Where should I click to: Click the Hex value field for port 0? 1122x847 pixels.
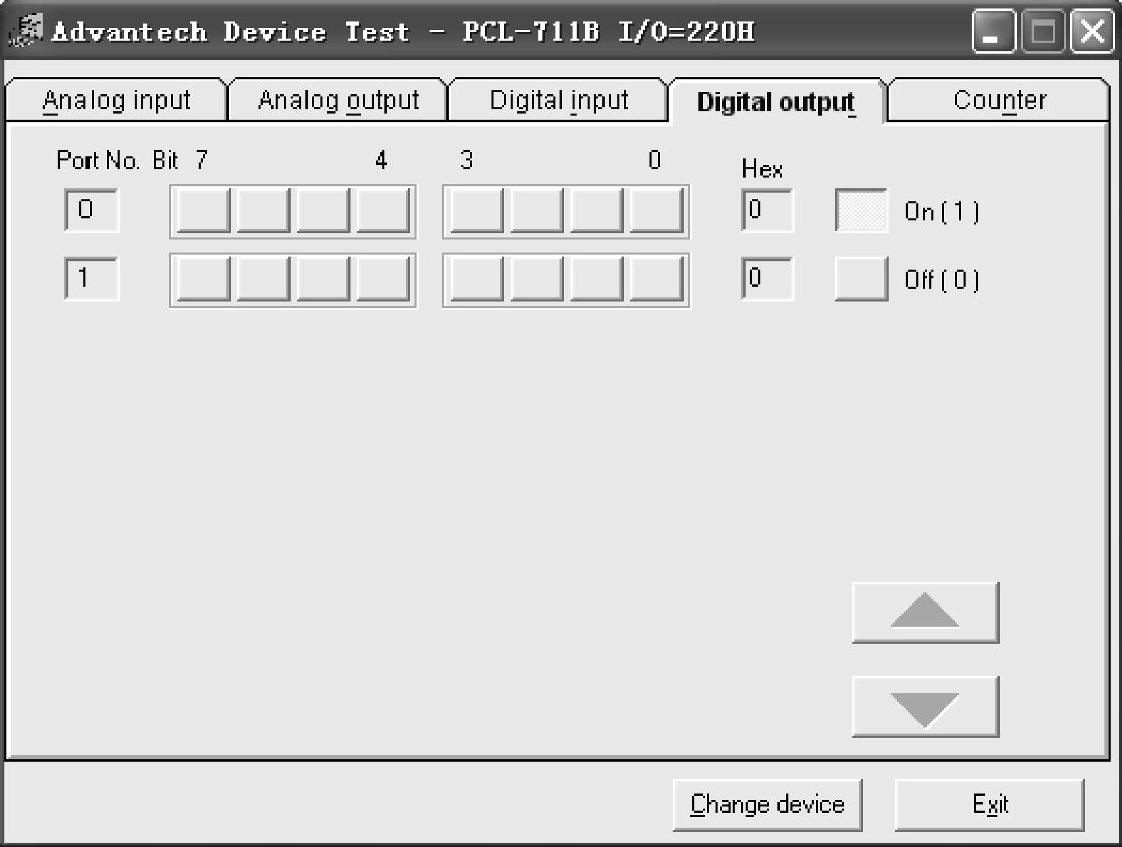point(767,210)
